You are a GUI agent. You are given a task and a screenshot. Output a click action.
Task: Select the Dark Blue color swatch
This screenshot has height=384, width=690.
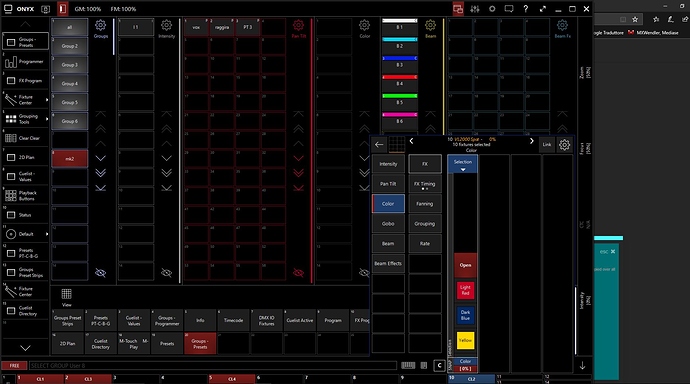(465, 315)
